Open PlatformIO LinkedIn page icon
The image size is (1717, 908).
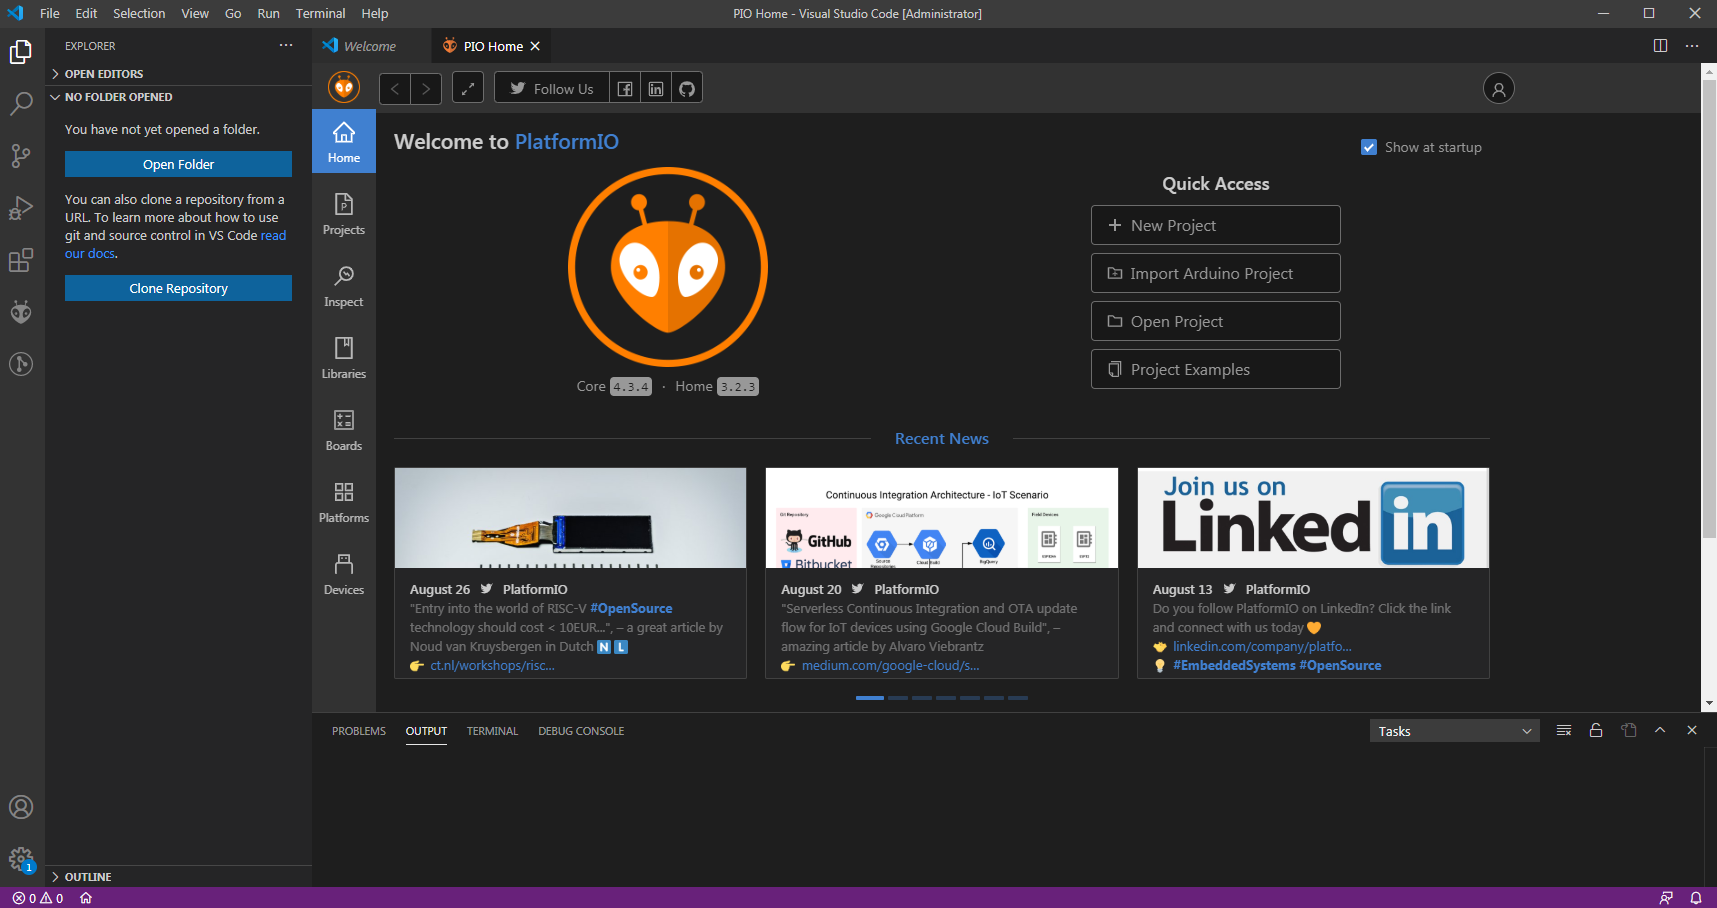tap(656, 89)
